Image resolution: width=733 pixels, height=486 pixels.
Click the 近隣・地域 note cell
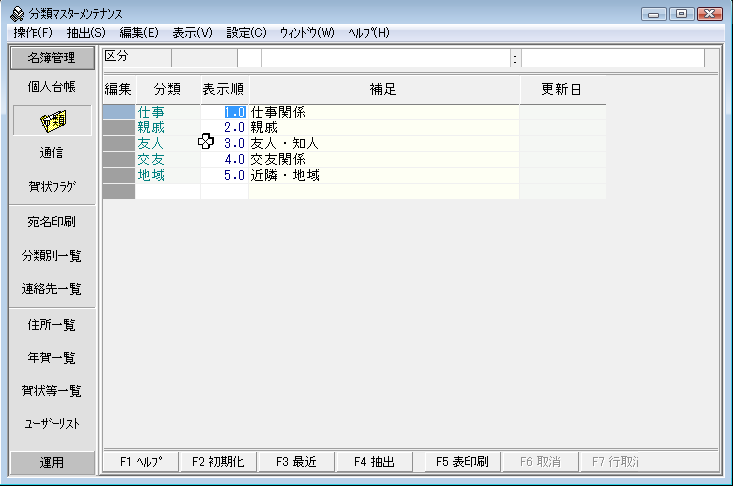[383, 175]
